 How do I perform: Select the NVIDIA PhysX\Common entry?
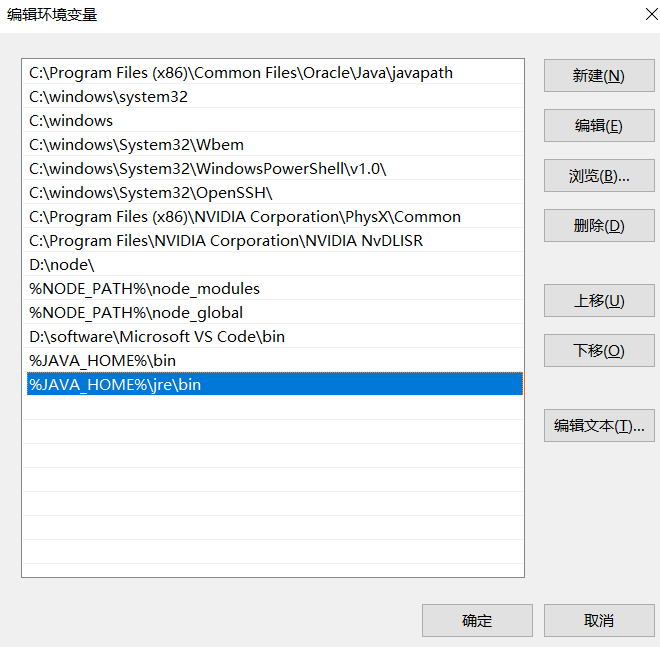273,217
